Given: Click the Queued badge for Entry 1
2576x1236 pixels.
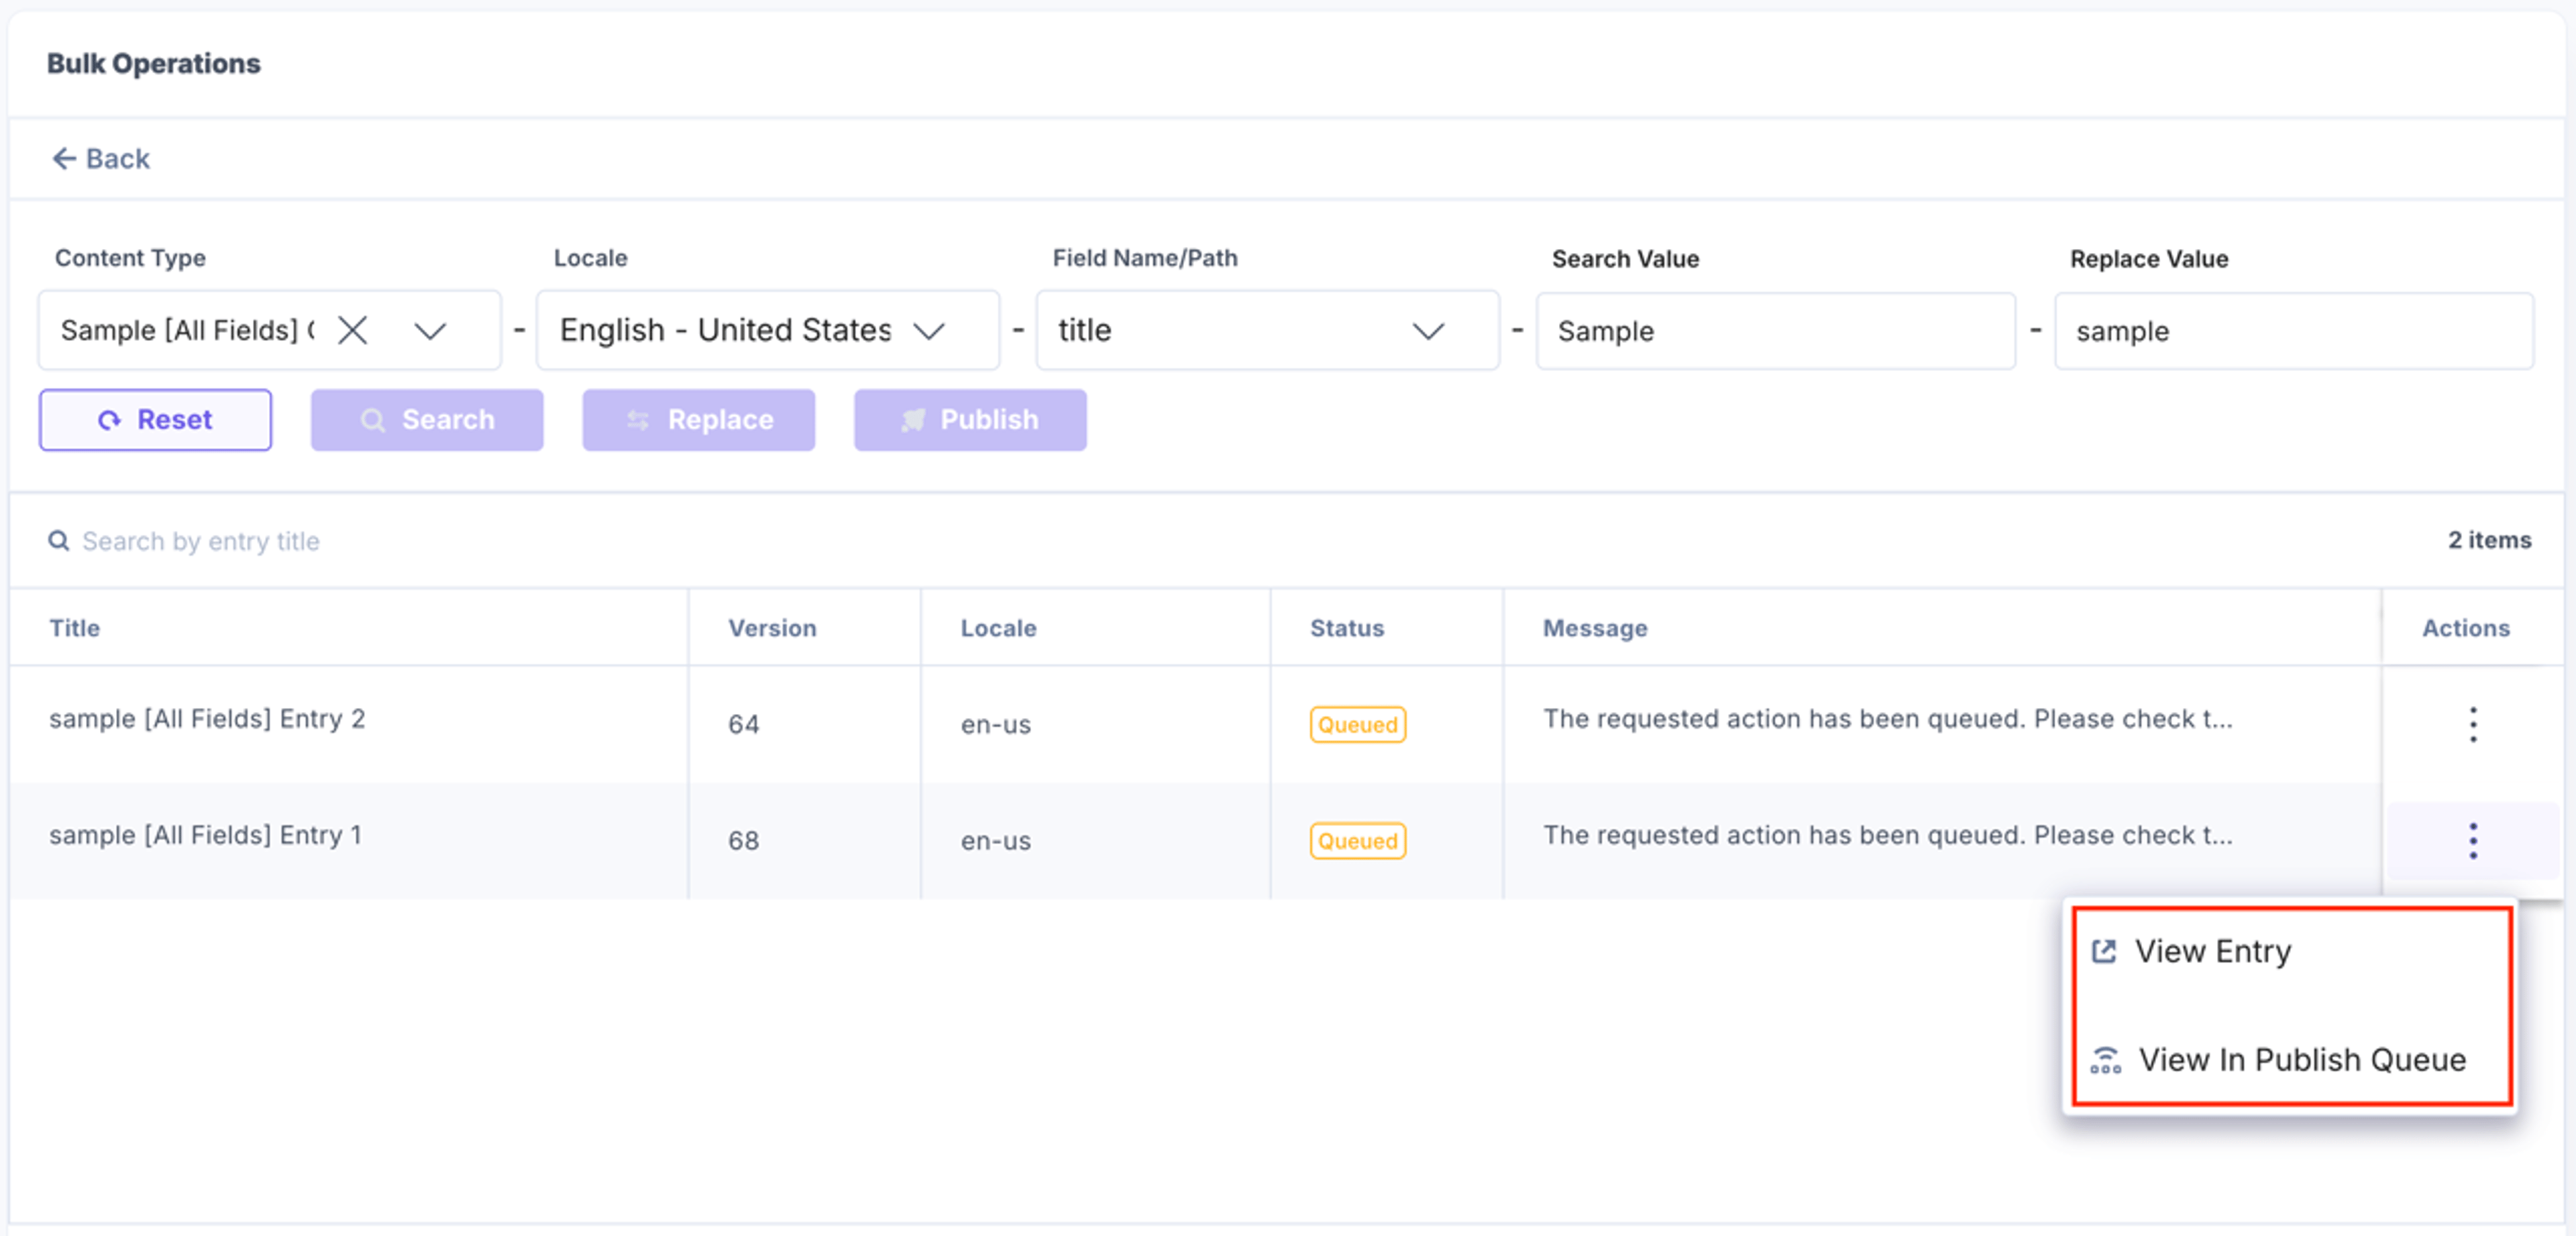Looking at the screenshot, I should 1357,841.
